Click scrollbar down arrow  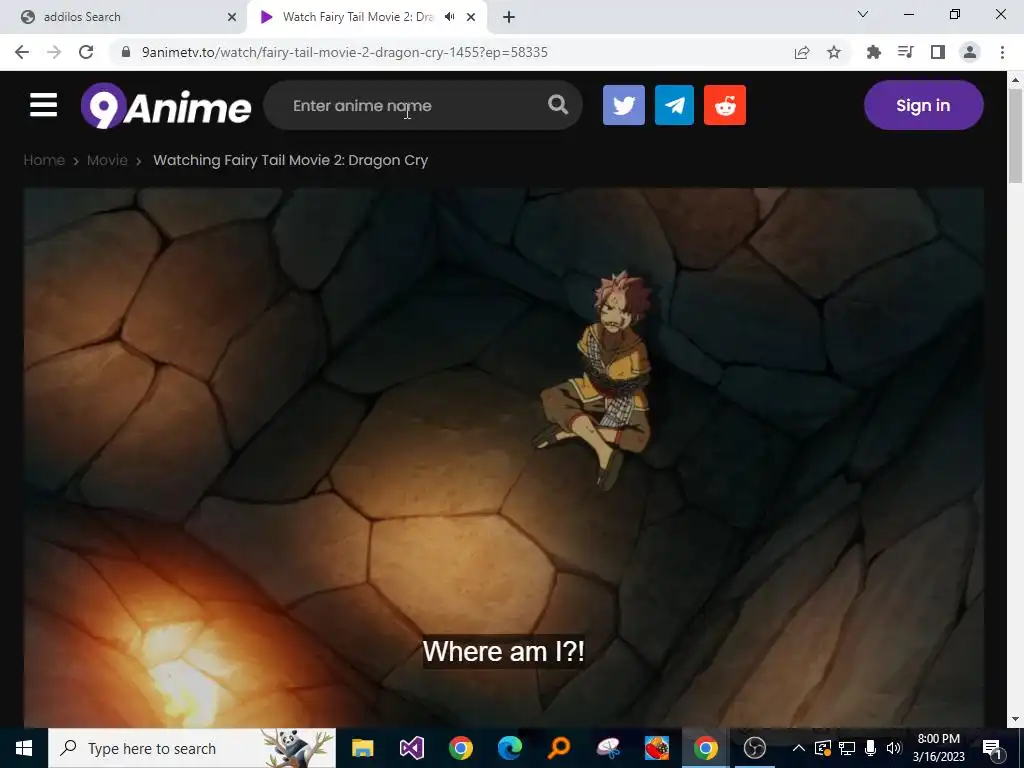point(1015,719)
